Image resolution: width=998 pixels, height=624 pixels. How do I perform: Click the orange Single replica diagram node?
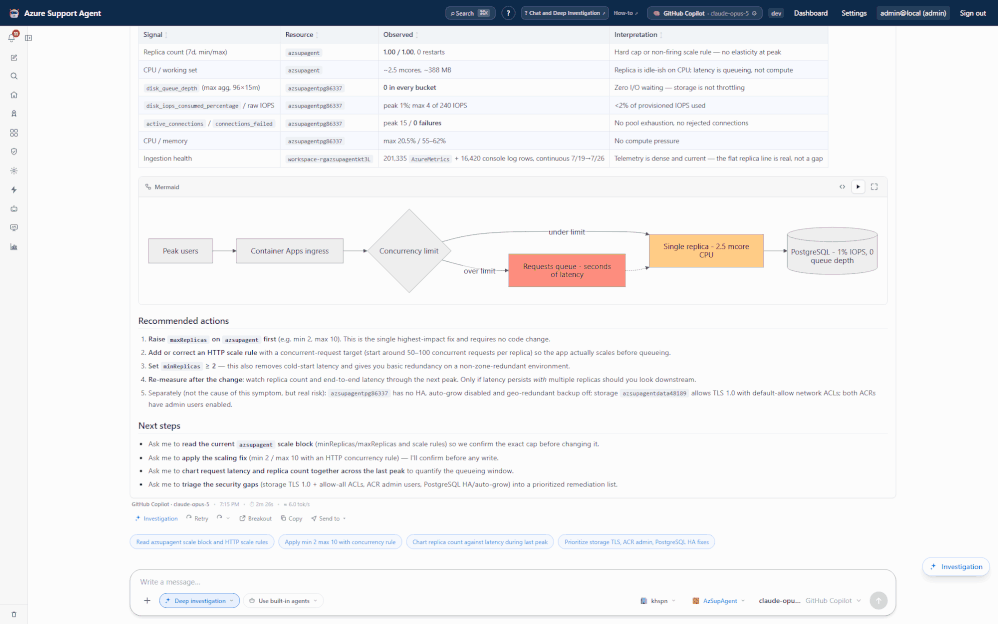(x=706, y=250)
